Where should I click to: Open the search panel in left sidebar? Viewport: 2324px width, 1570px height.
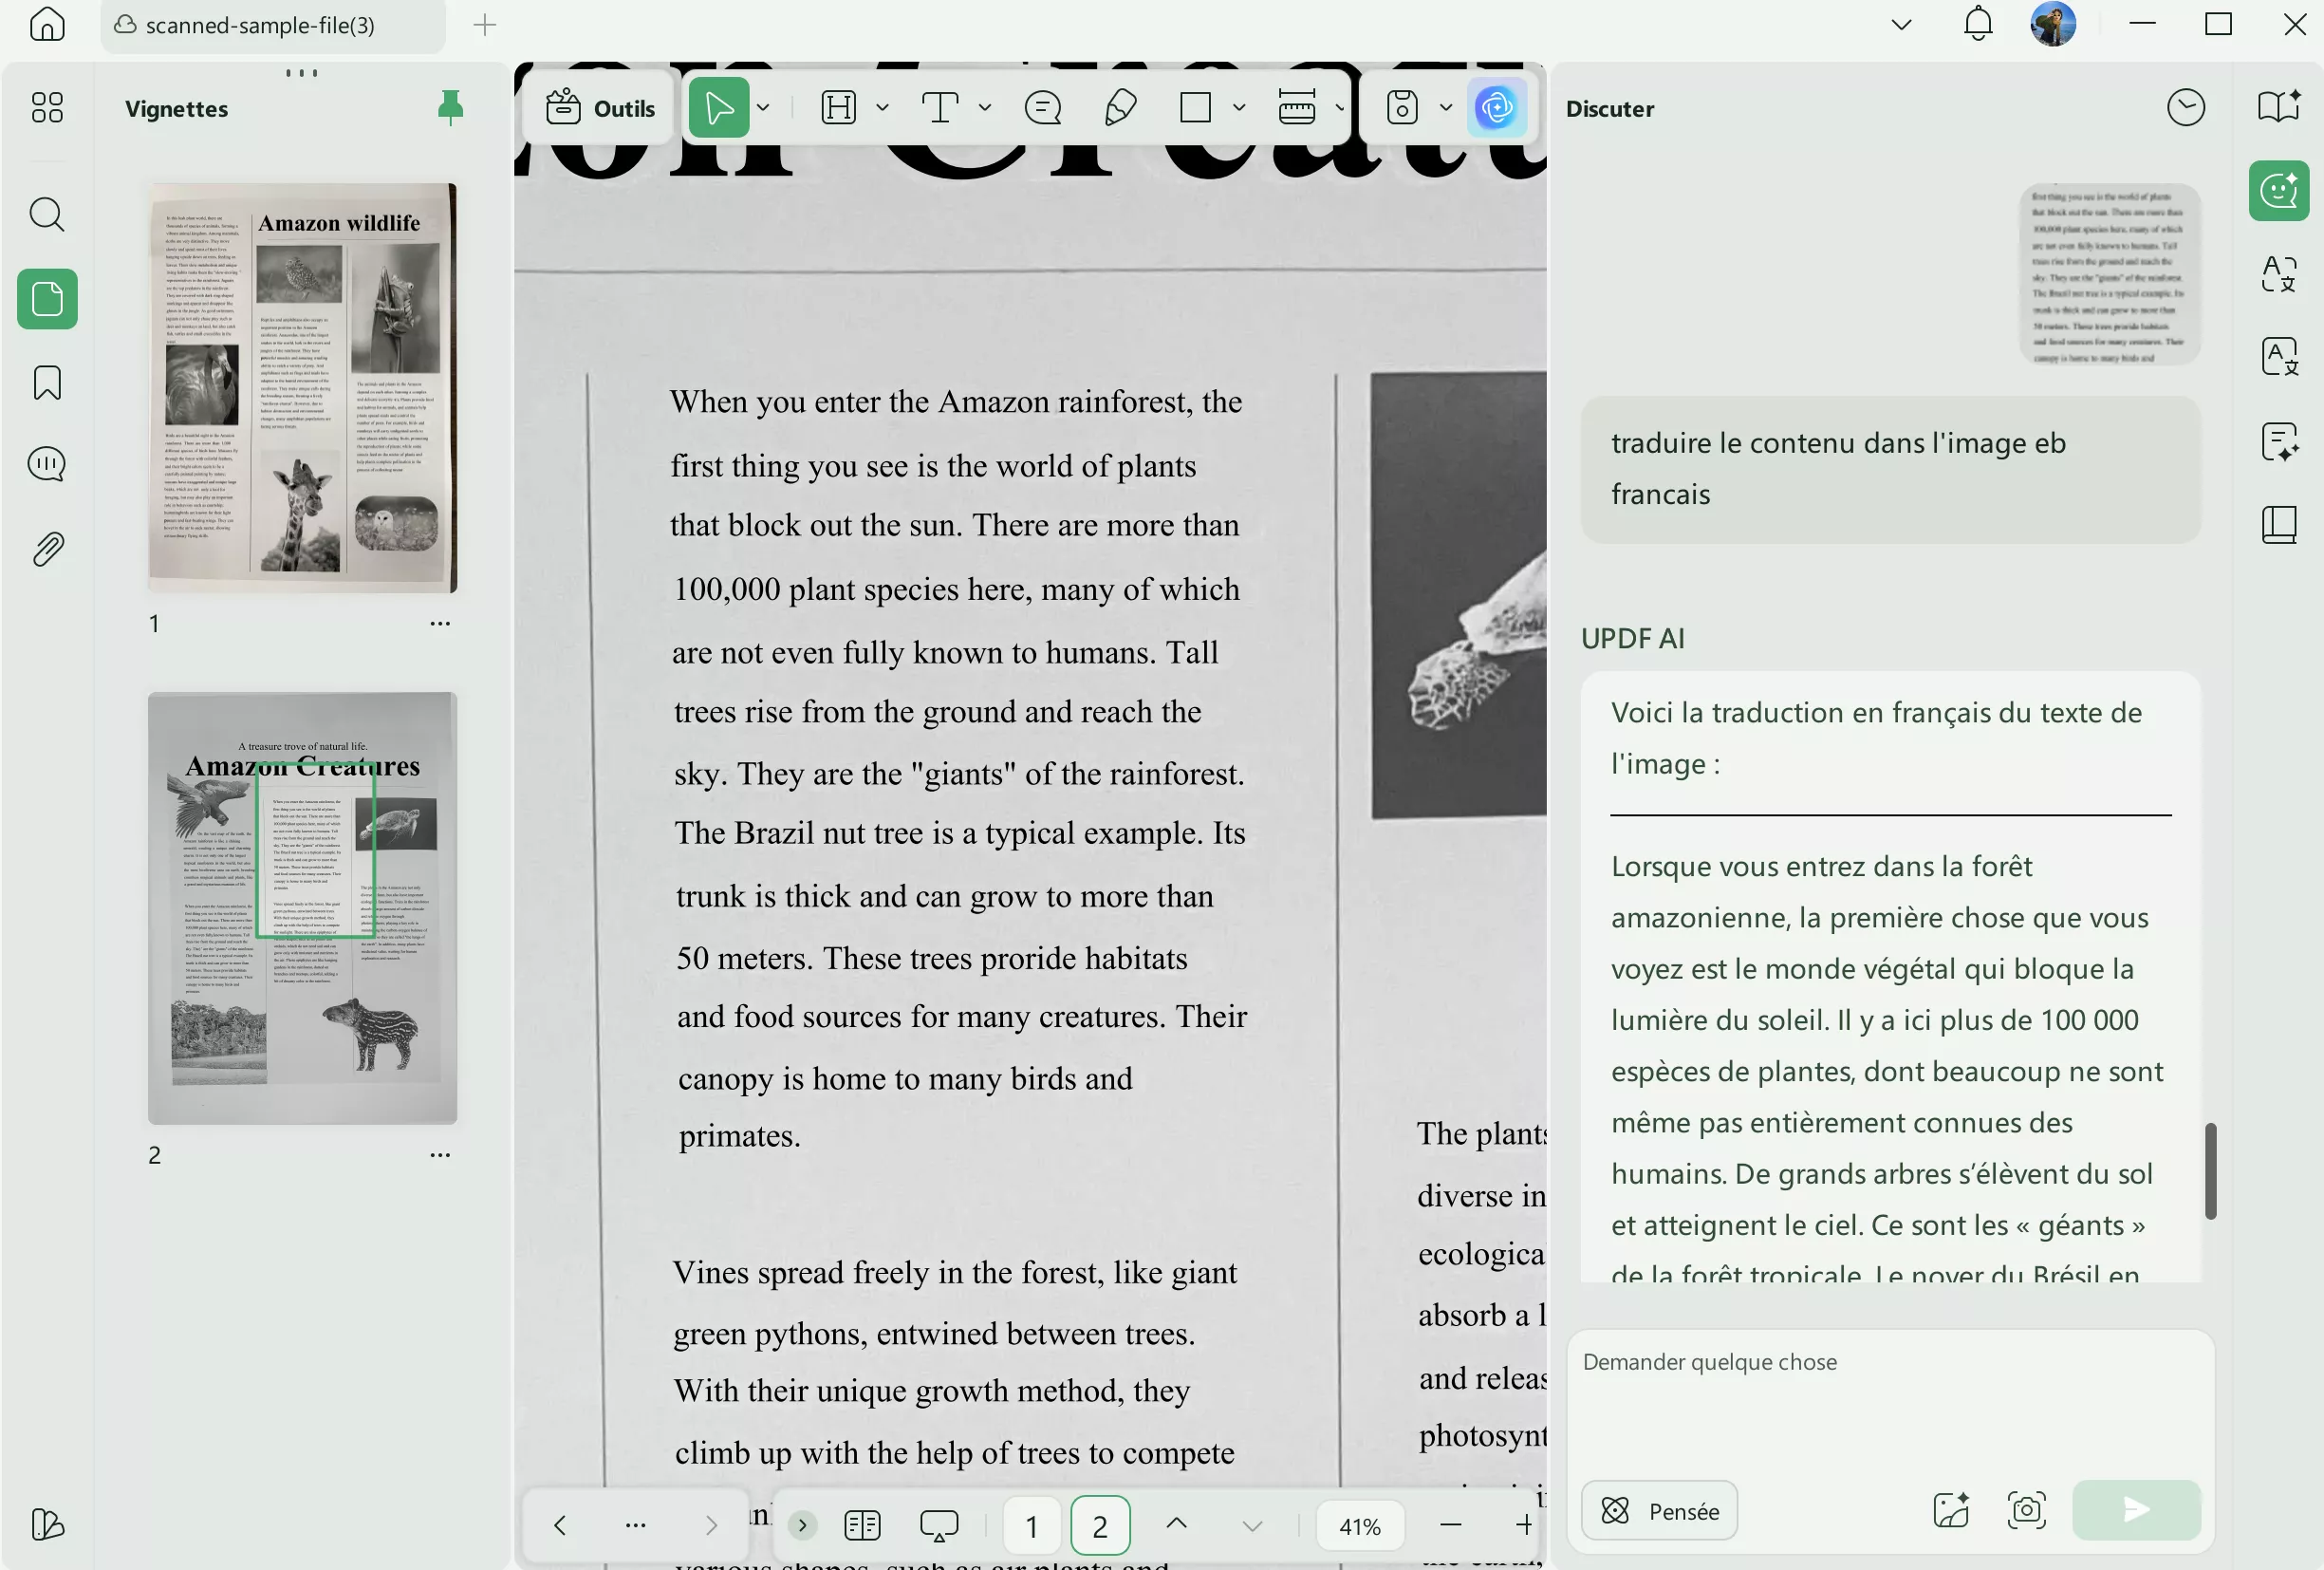coord(47,214)
